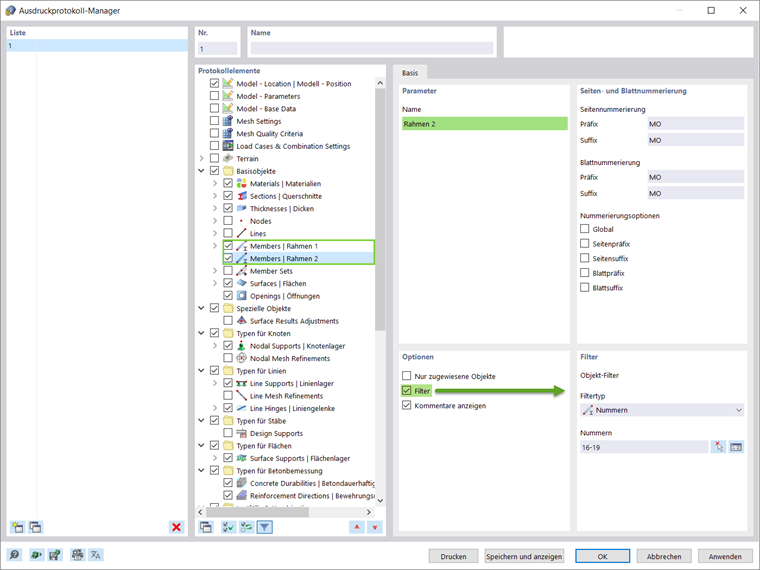Click the Model - Location globe icon

228,83
